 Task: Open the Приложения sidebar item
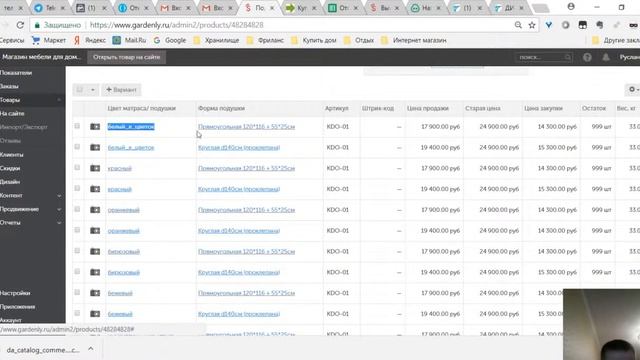[18, 307]
